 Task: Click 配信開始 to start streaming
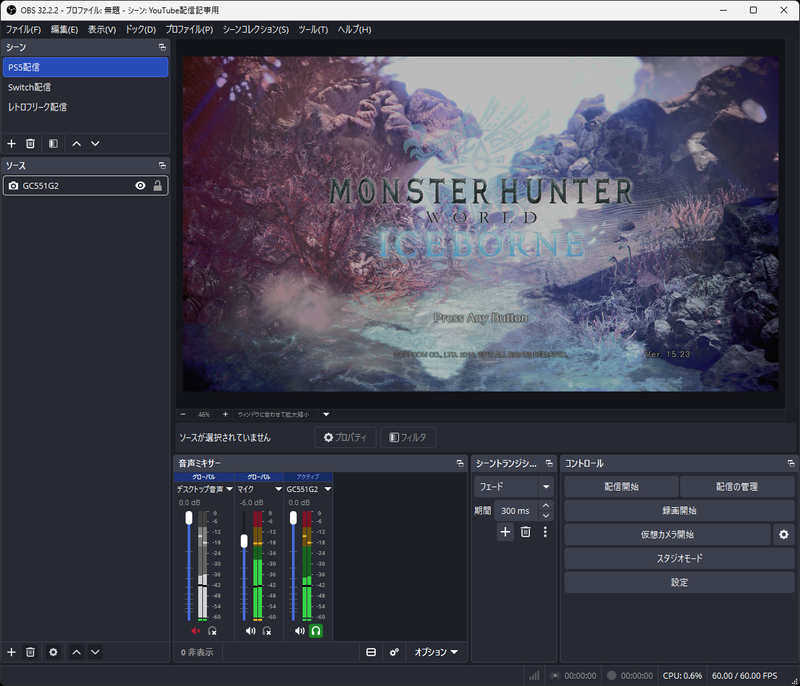(x=621, y=487)
